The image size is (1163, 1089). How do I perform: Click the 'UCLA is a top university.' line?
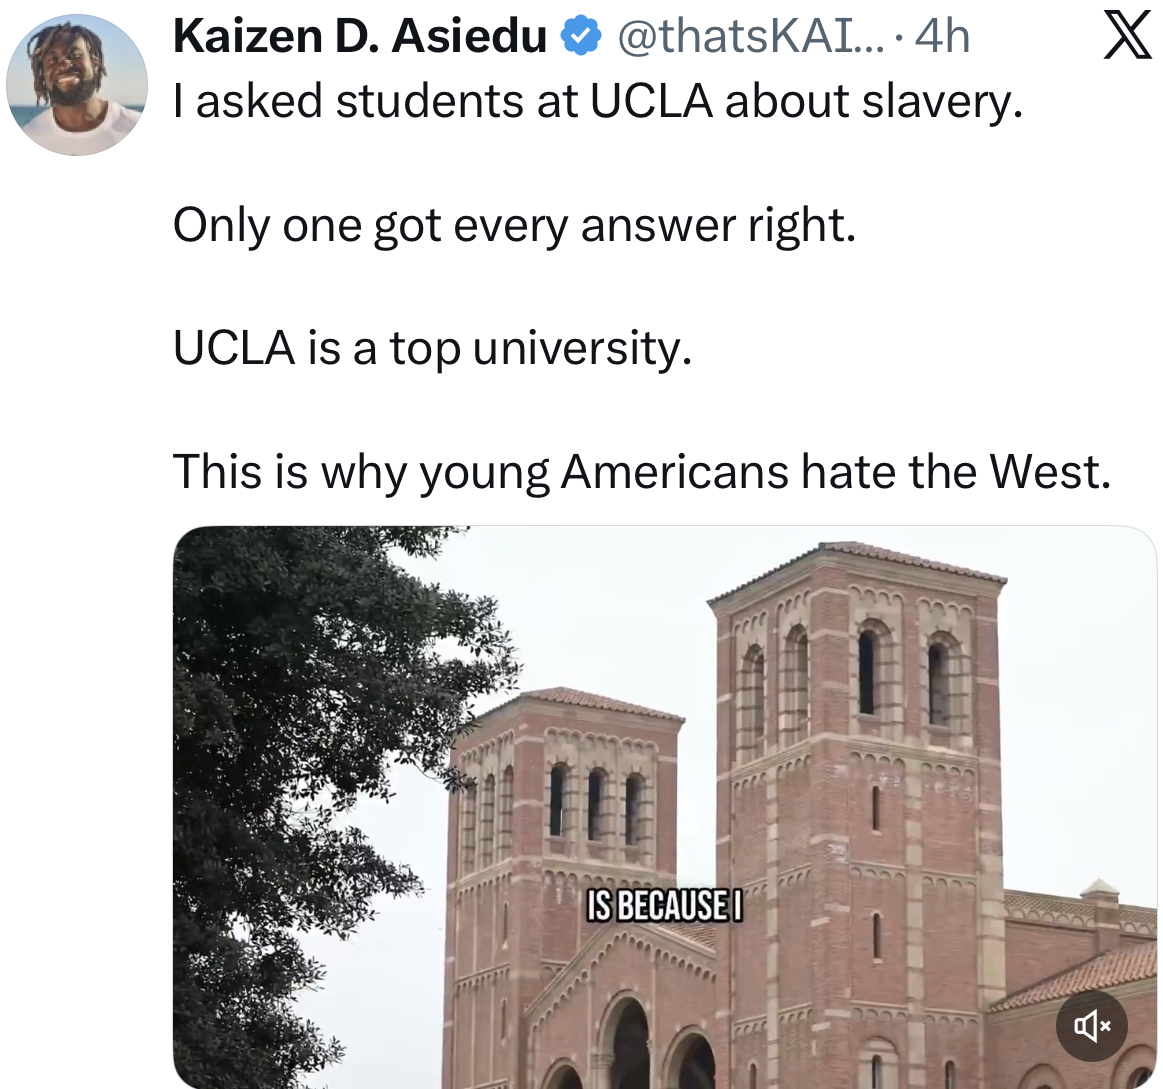pyautogui.click(x=432, y=348)
